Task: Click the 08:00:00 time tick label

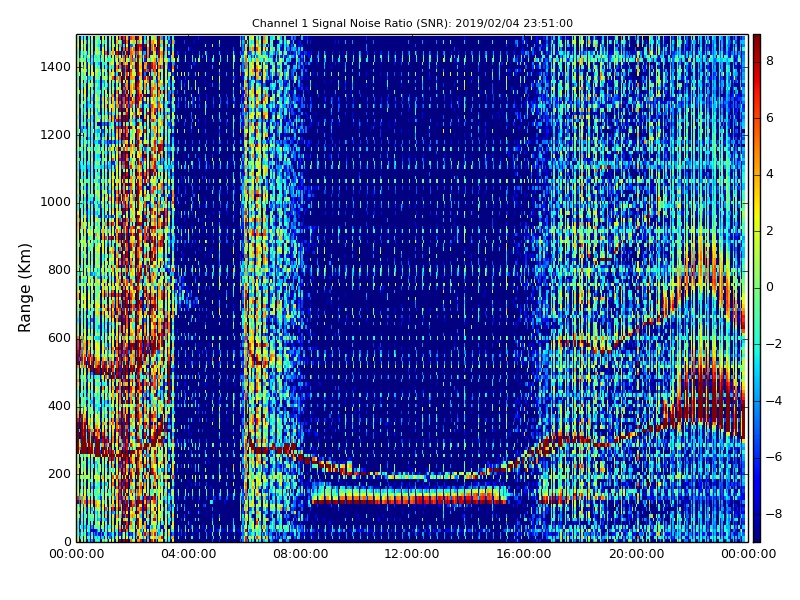Action: [301, 554]
